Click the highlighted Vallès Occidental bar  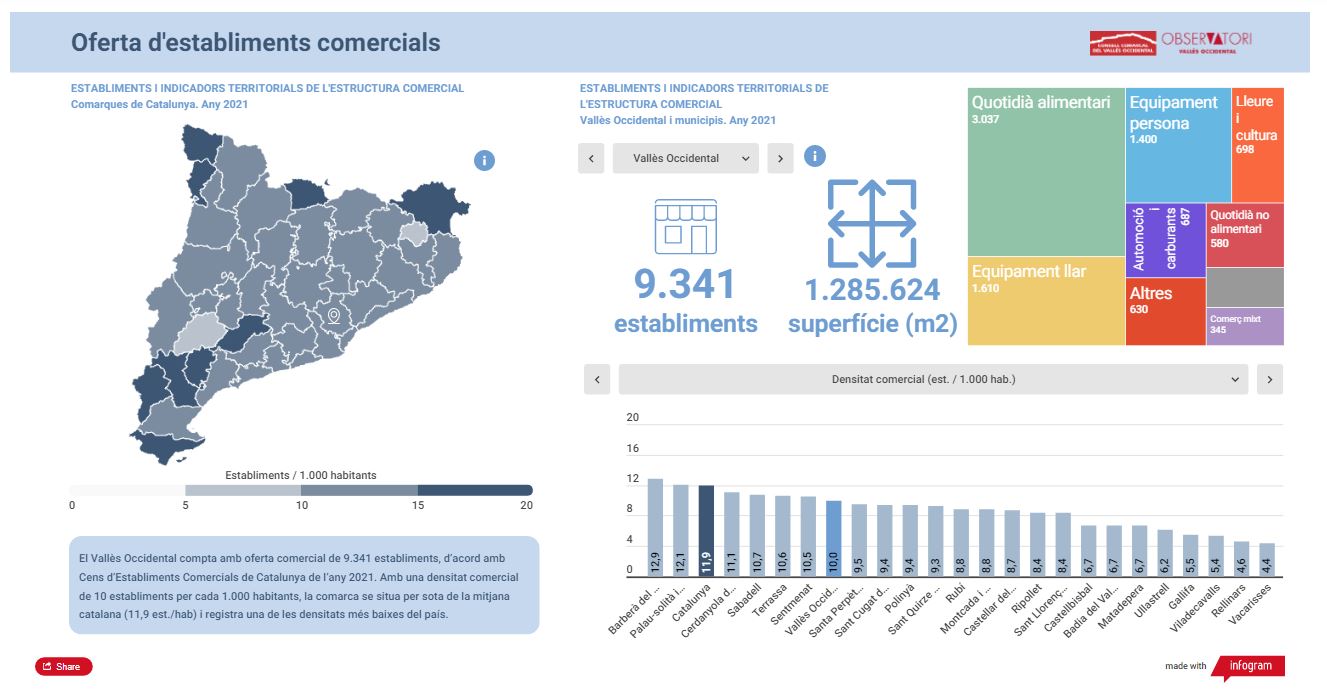(x=834, y=539)
